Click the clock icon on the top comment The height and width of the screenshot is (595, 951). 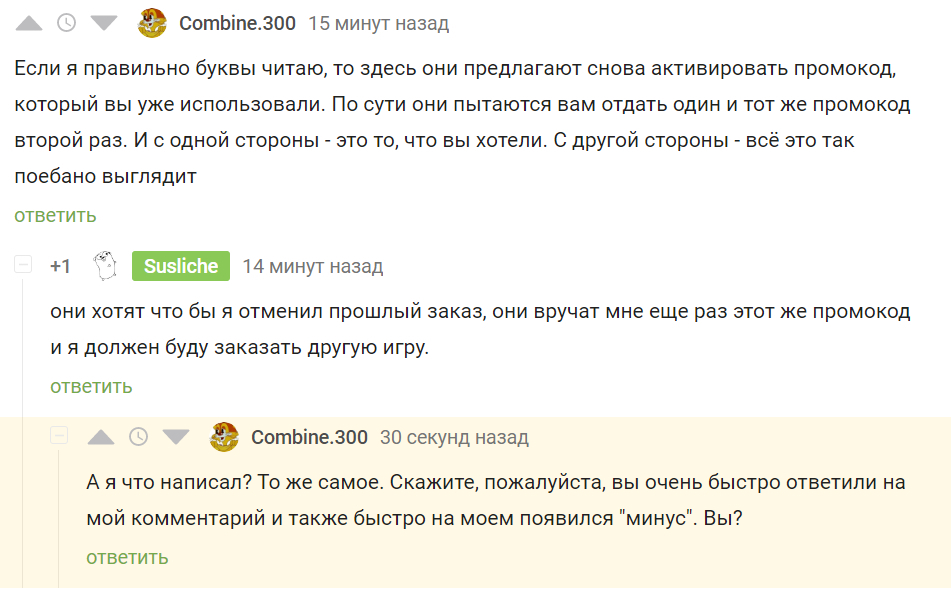pyautogui.click(x=67, y=23)
